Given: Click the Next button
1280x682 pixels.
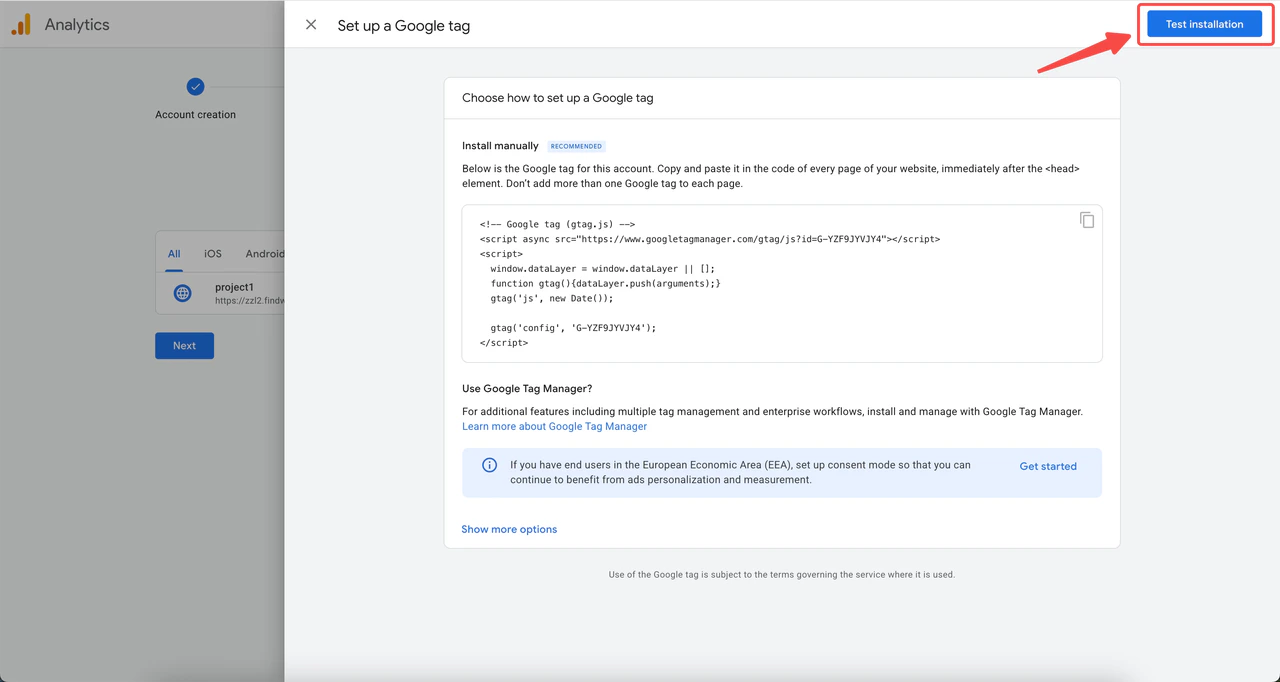Looking at the screenshot, I should click(x=184, y=346).
